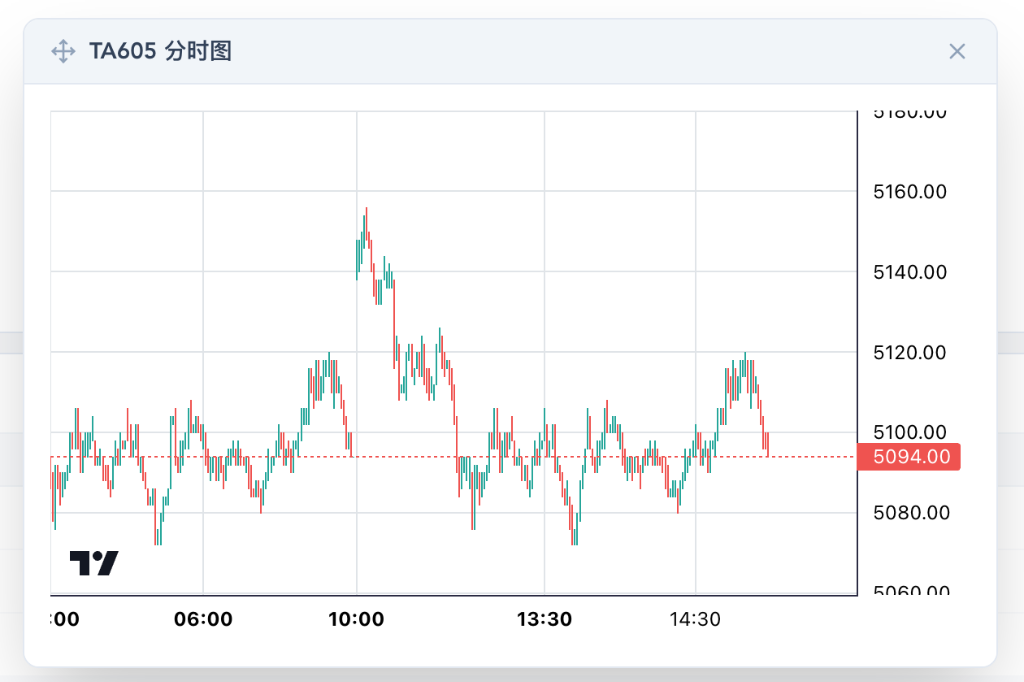Viewport: 1024px width, 682px height.
Task: Click the four-arrow move icon in the header
Action: [63, 51]
